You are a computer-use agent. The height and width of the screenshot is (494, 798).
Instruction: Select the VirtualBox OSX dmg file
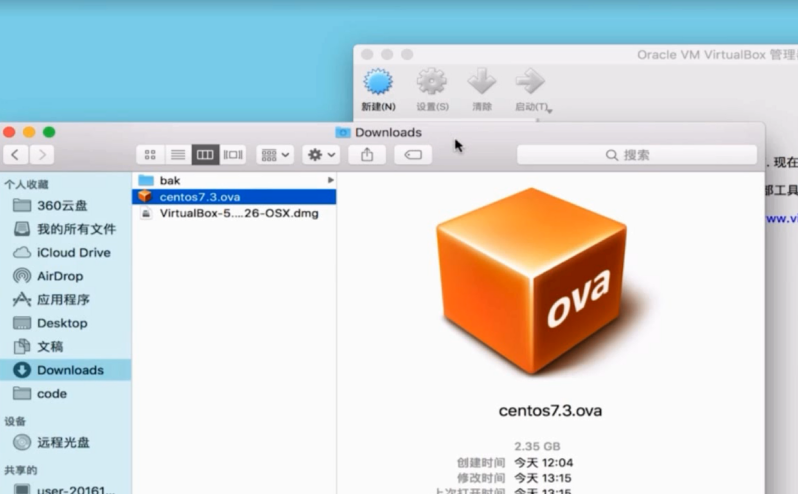[x=234, y=213]
